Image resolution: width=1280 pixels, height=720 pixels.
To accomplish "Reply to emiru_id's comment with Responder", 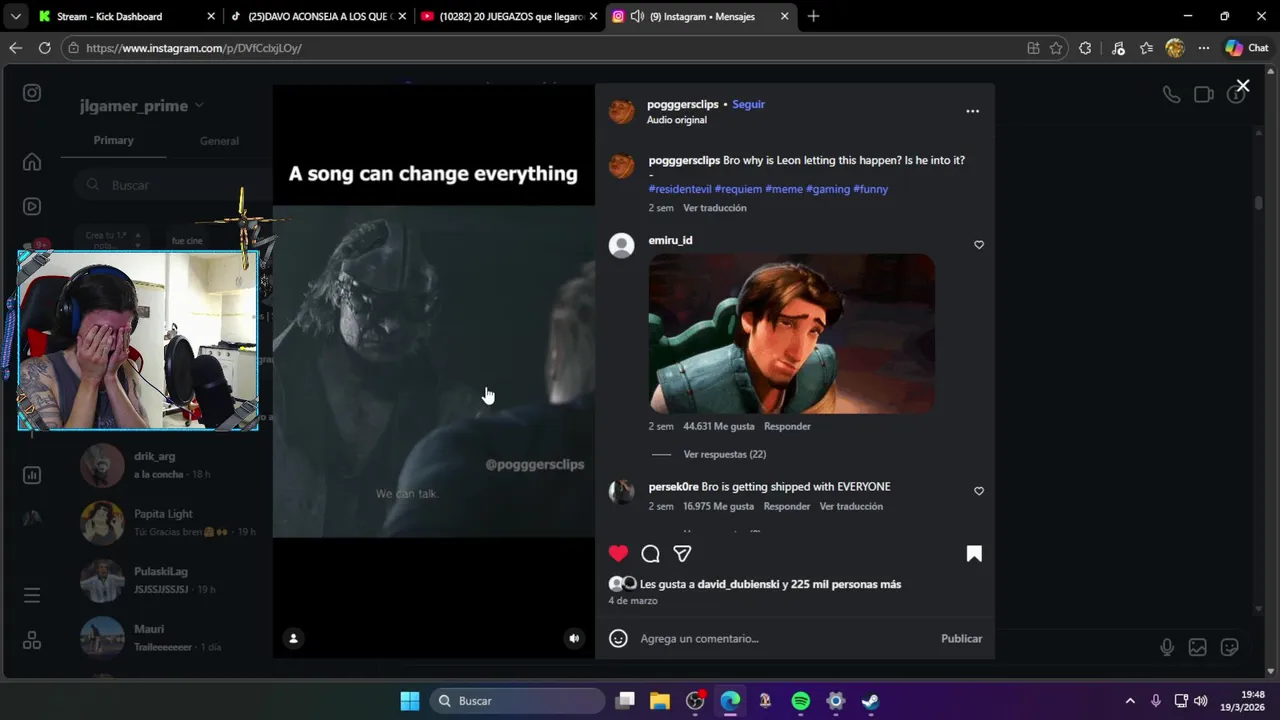I will coord(787,426).
